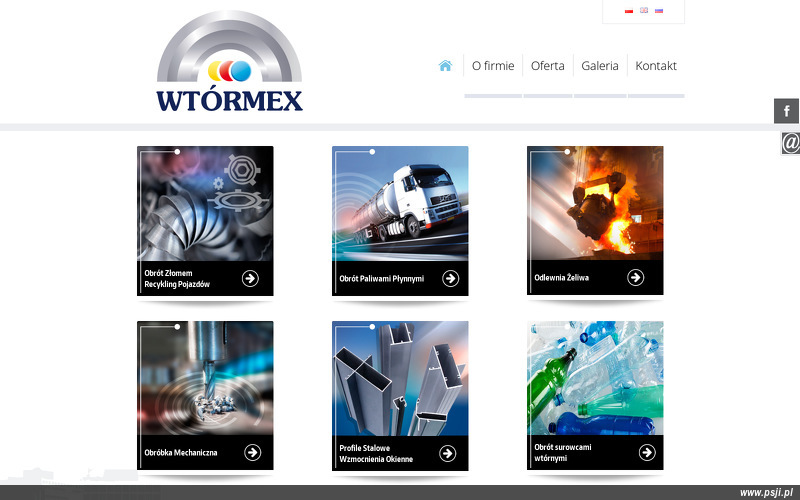Click arrow on Obróbka Mechaniczna card
This screenshot has width=800, height=500.
pyautogui.click(x=252, y=453)
